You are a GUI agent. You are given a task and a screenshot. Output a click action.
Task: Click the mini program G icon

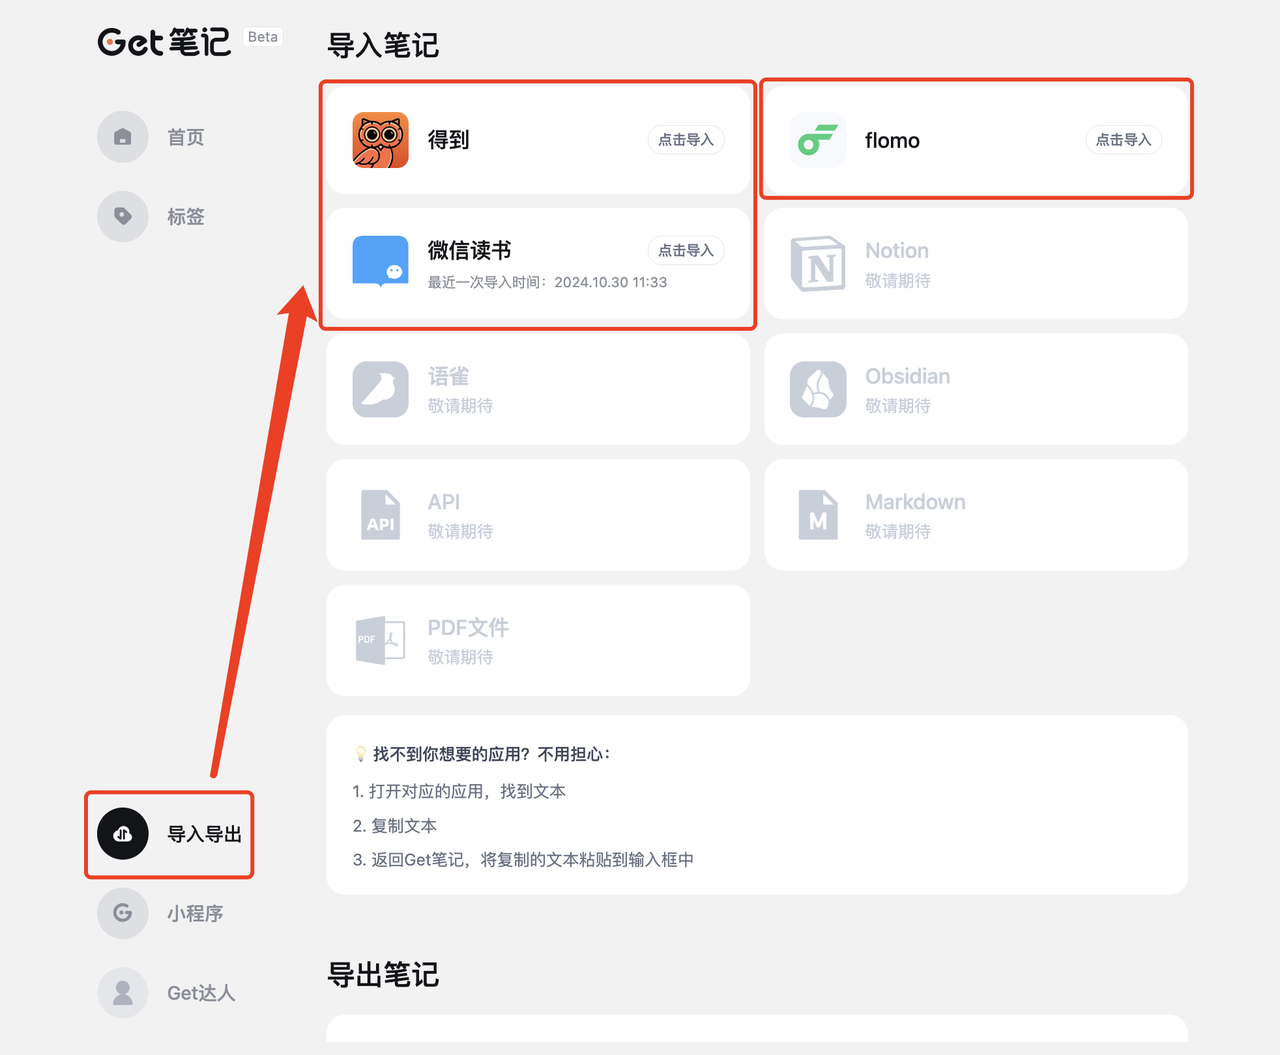[123, 913]
